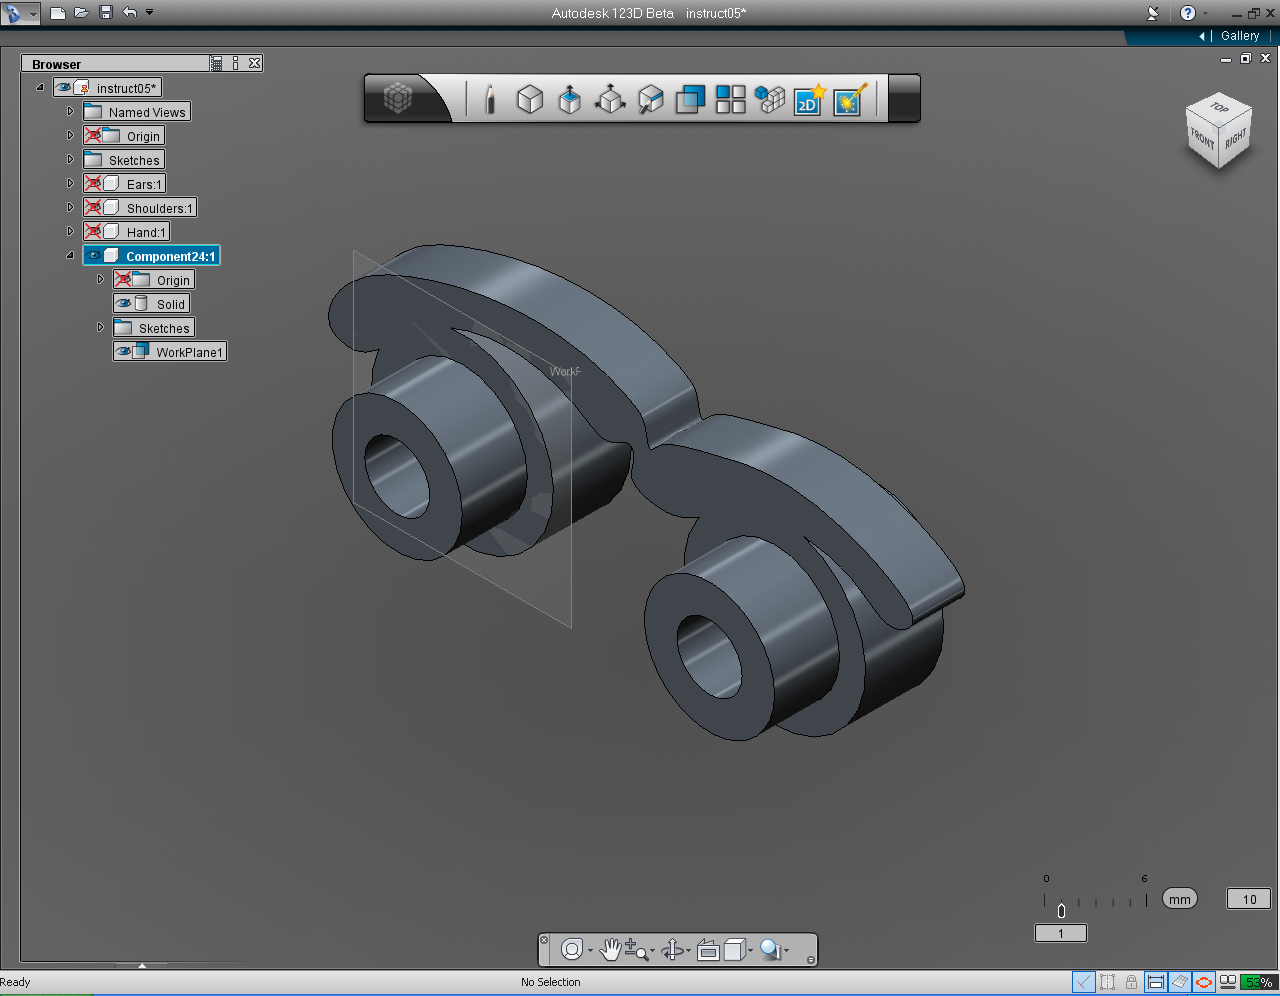
Task: Click the ViewCube FRONT face
Action: pyautogui.click(x=1202, y=140)
